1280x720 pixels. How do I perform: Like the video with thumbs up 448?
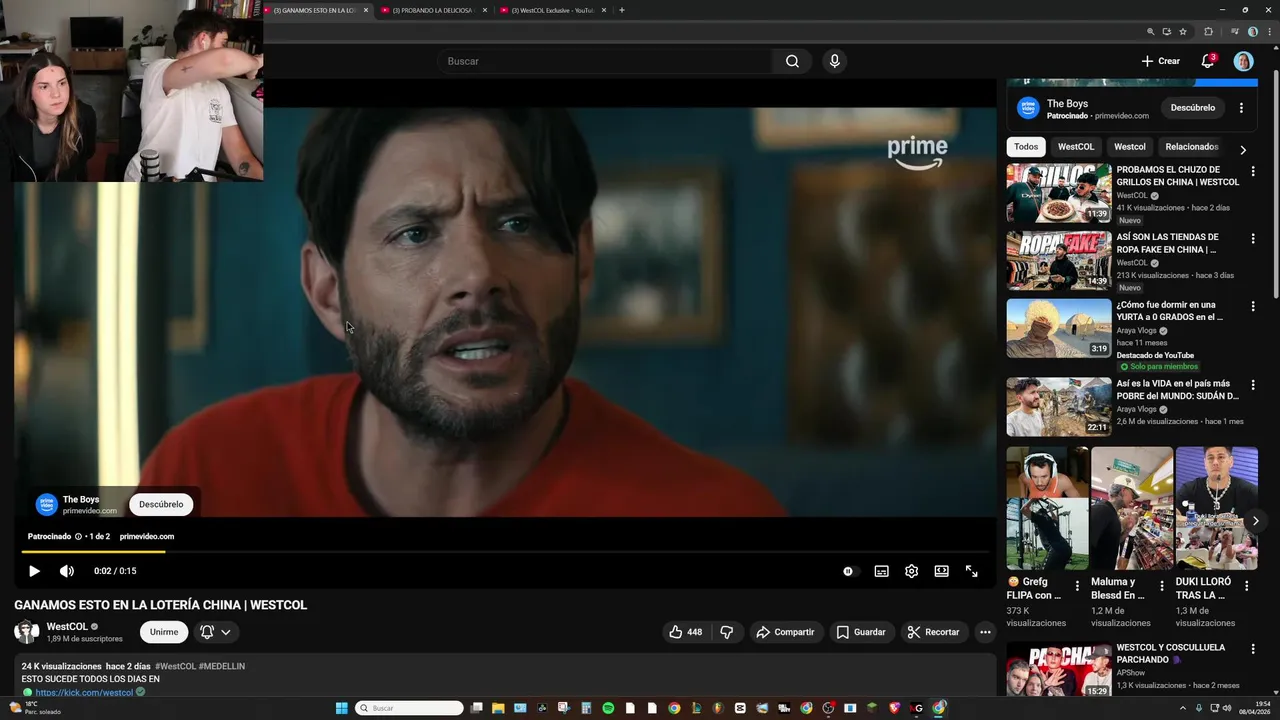click(685, 632)
